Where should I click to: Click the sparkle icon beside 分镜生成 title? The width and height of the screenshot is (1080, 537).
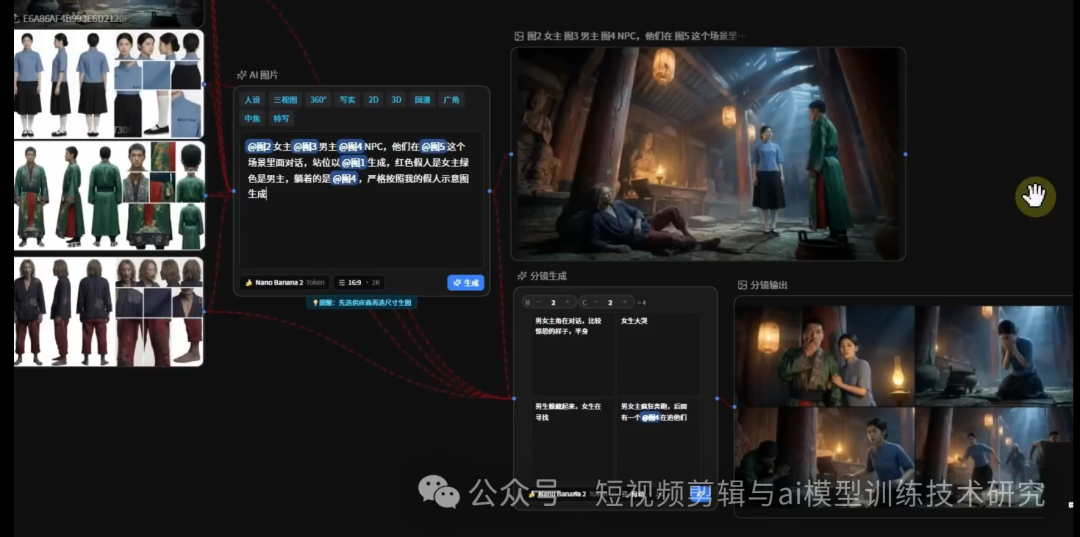pyautogui.click(x=521, y=276)
